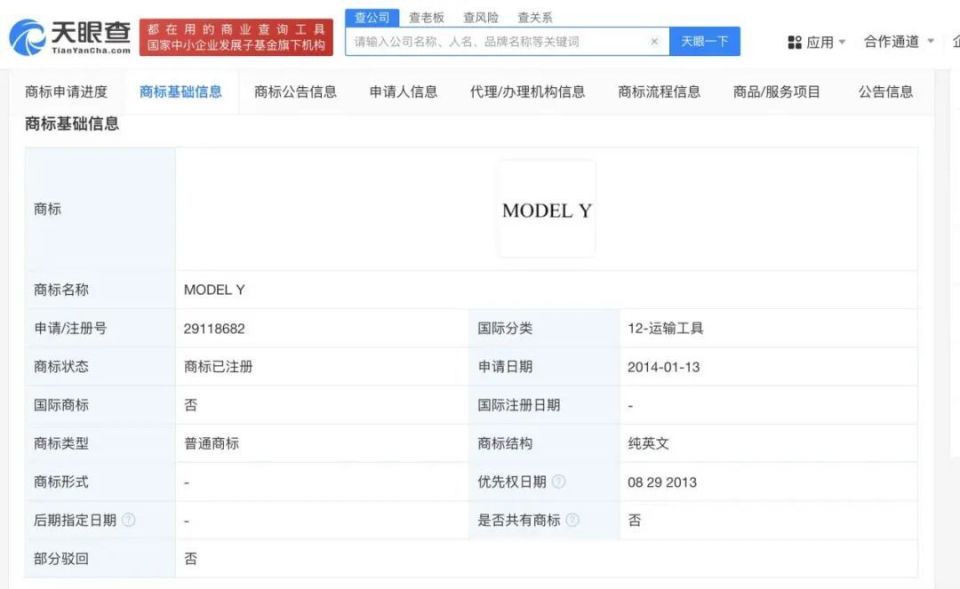Image resolution: width=960 pixels, height=589 pixels.
Task: Select the 查风险 search tab
Action: [481, 18]
